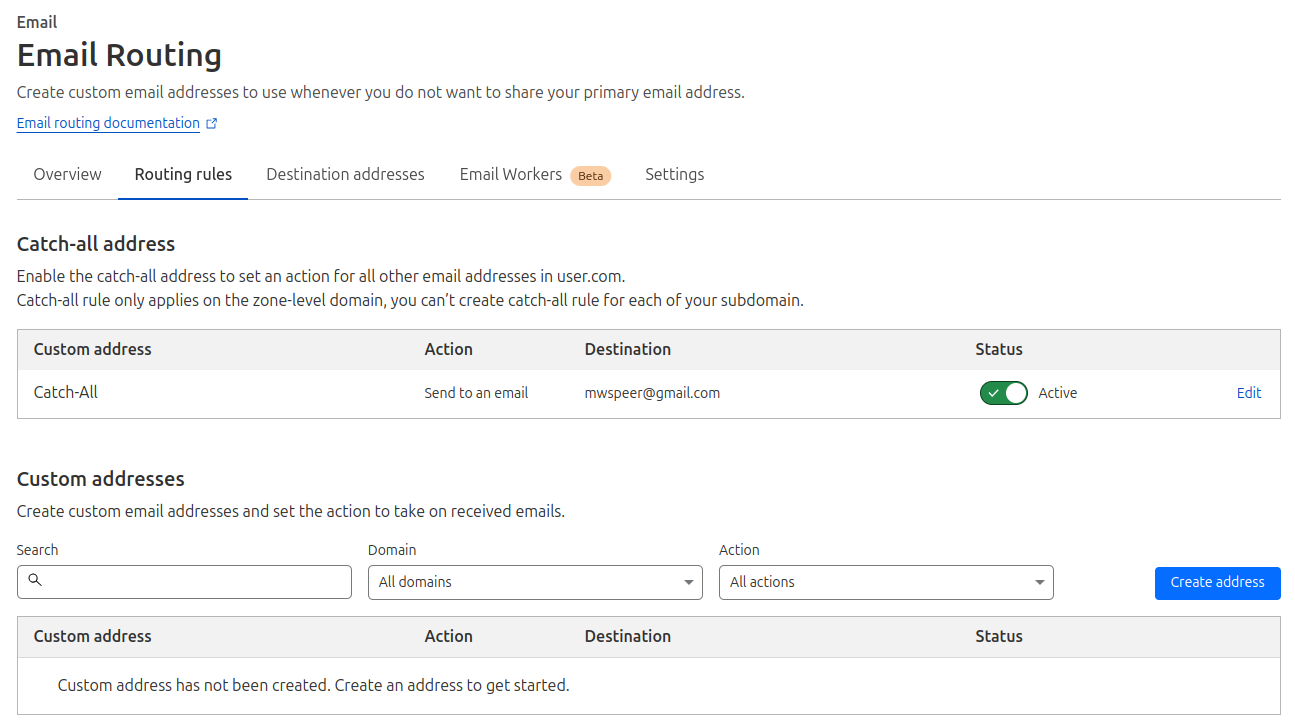The height and width of the screenshot is (726, 1295).
Task: Click the Catch-All row name
Action: point(66,393)
